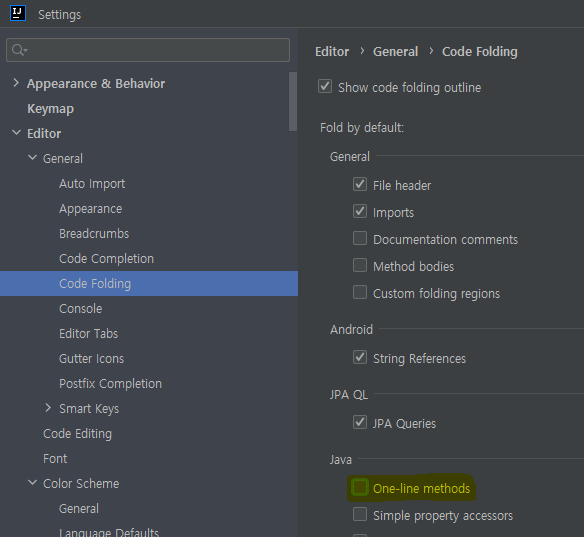Select Code Folding in the tree
Screen dimensions: 584x537
pyautogui.click(x=149, y=283)
